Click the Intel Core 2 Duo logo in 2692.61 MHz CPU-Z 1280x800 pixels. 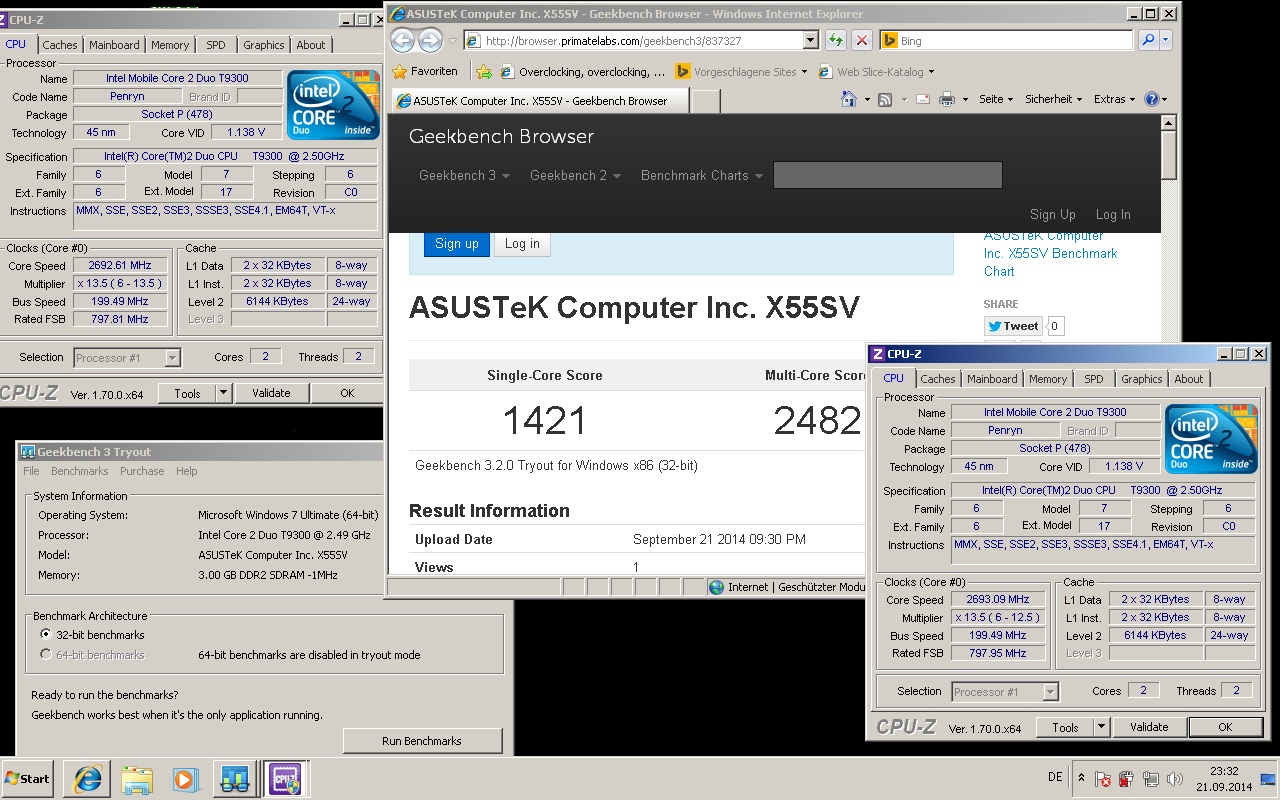333,105
